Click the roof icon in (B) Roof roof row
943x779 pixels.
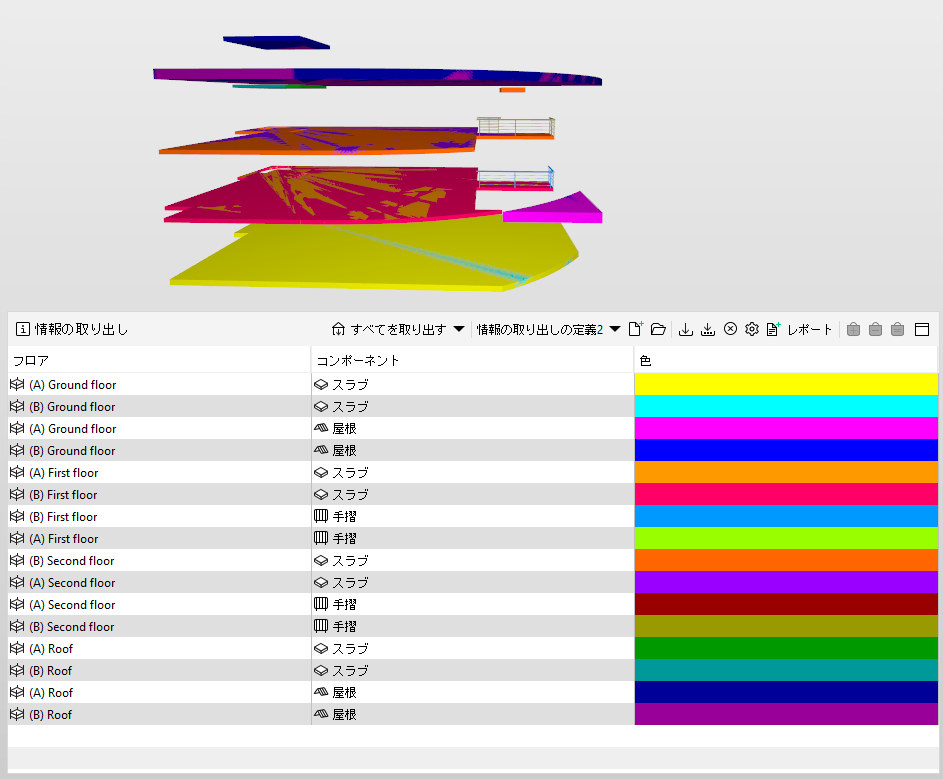[x=321, y=714]
